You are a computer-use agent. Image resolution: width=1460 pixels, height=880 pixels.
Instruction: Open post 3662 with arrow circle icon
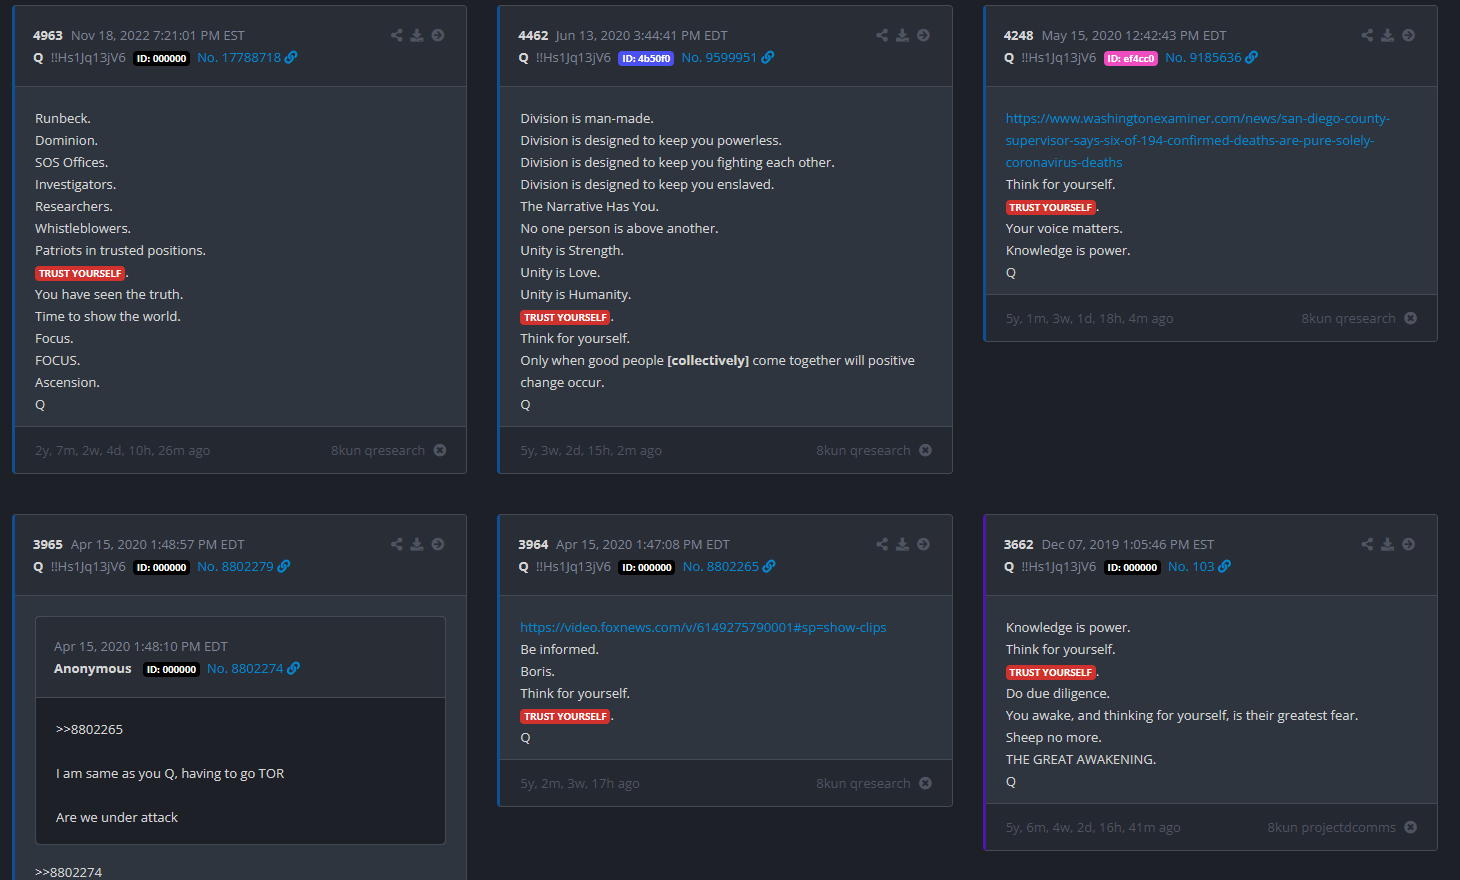1408,544
